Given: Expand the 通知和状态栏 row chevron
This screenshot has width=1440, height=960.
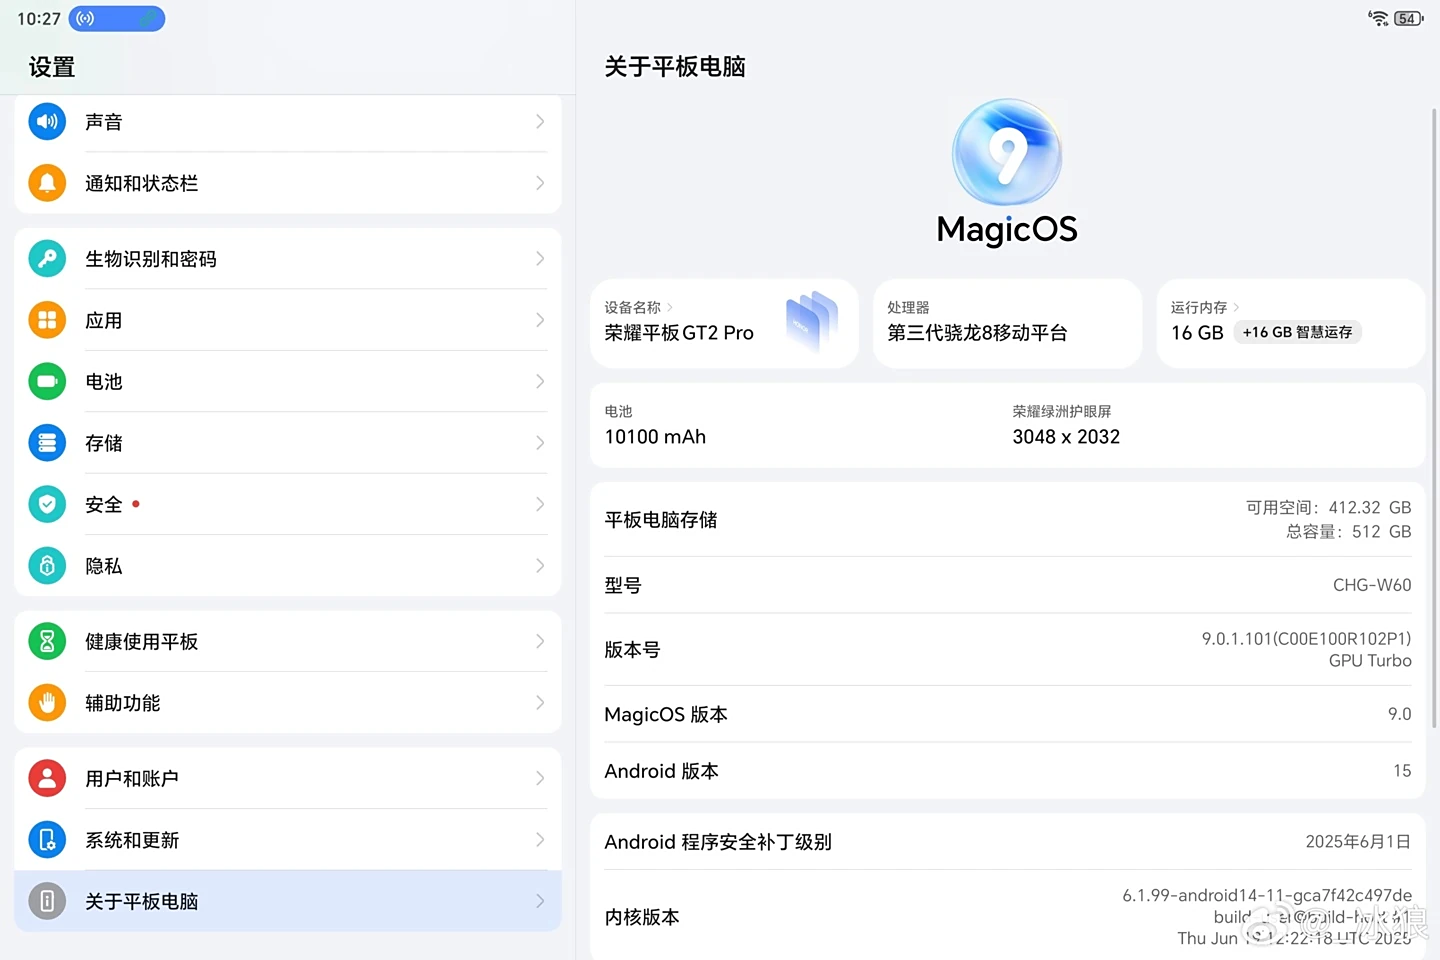Looking at the screenshot, I should (x=540, y=183).
